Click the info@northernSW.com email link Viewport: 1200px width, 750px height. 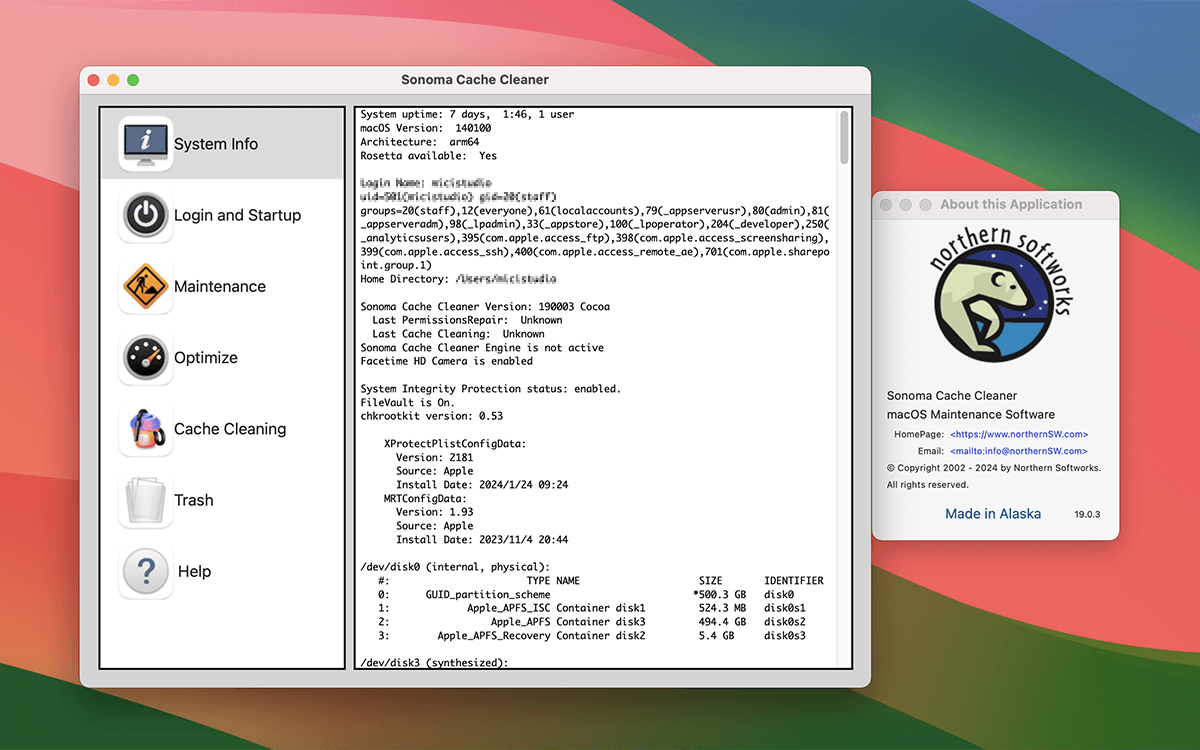tap(1019, 451)
